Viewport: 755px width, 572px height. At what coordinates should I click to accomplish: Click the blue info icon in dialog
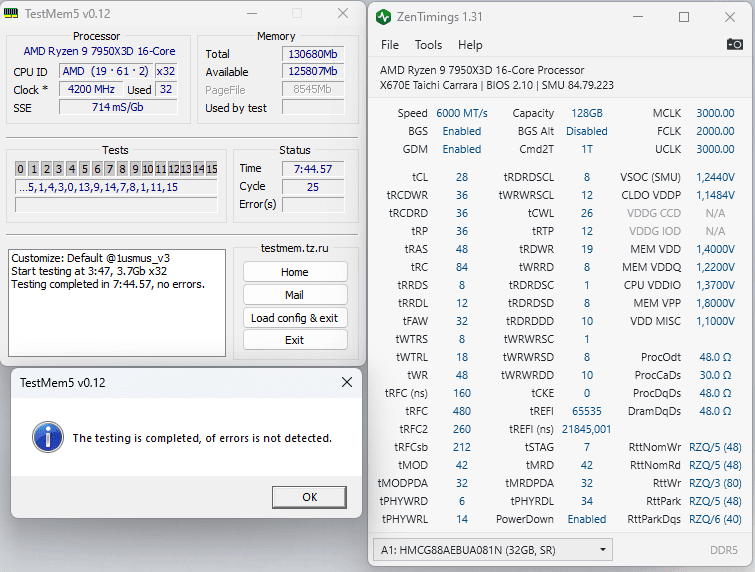tap(48, 437)
